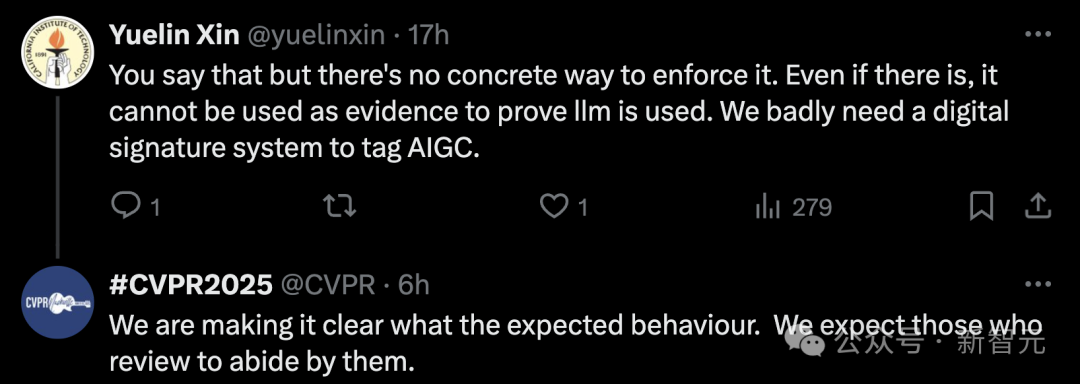Bookmark Yuelin Xin's tweet
Screen dimensions: 1080x384
pyautogui.click(x=981, y=206)
